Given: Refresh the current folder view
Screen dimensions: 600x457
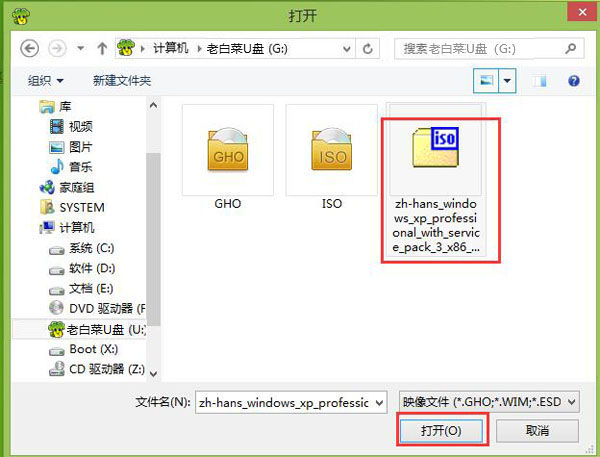Looking at the screenshot, I should tap(367, 49).
